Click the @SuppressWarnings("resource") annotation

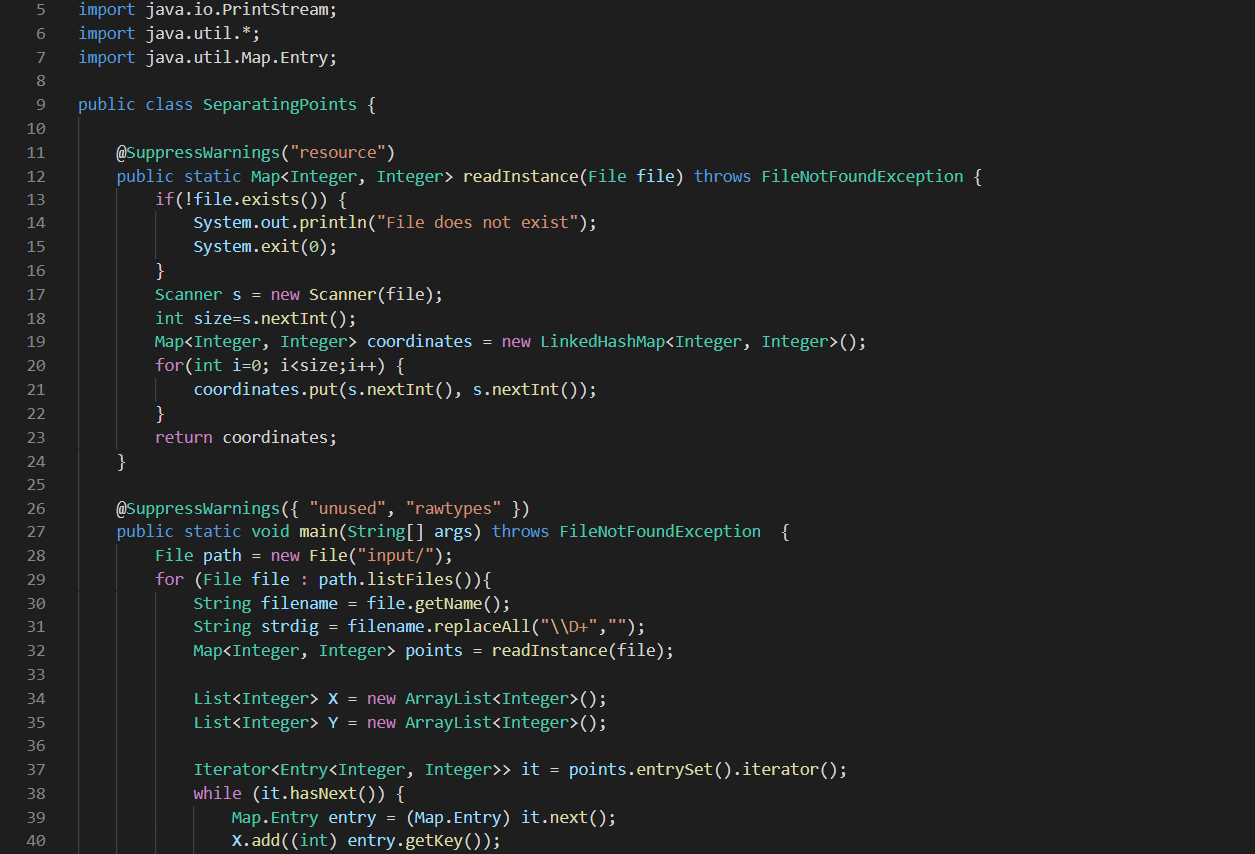coord(256,152)
